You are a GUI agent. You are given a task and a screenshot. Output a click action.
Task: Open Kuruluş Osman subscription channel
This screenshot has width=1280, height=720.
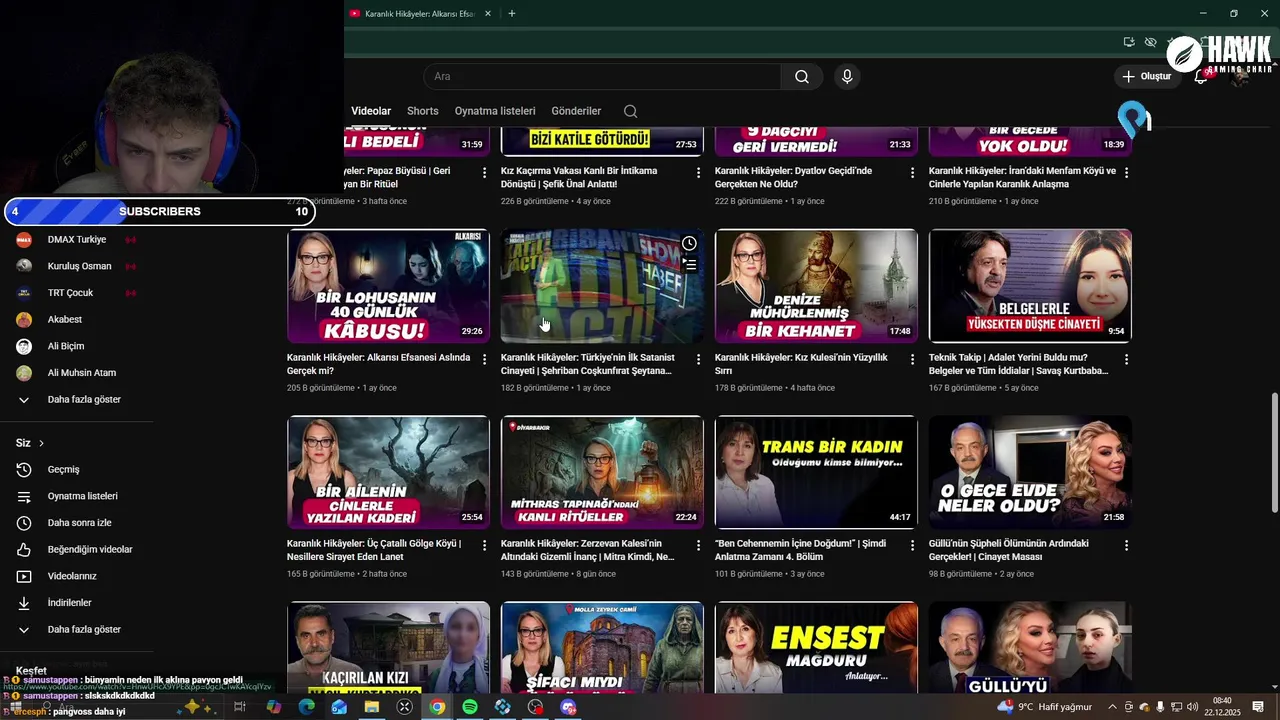click(79, 266)
